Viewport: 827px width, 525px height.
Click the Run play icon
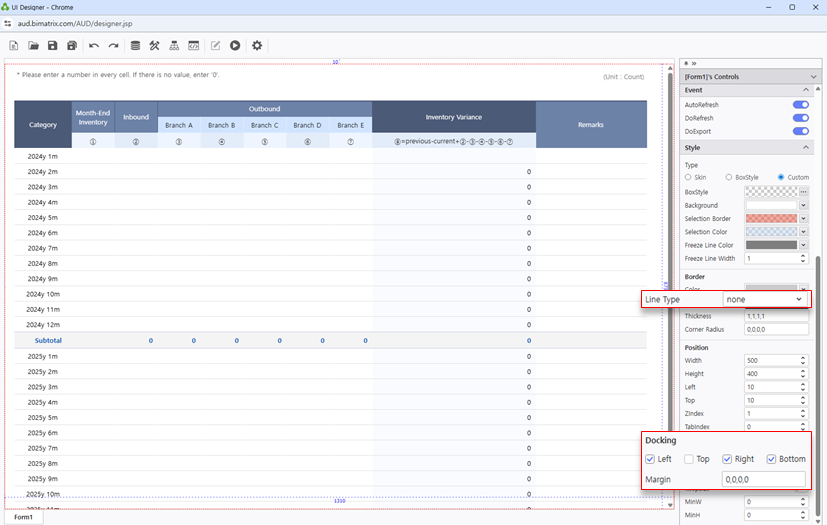[x=235, y=46]
